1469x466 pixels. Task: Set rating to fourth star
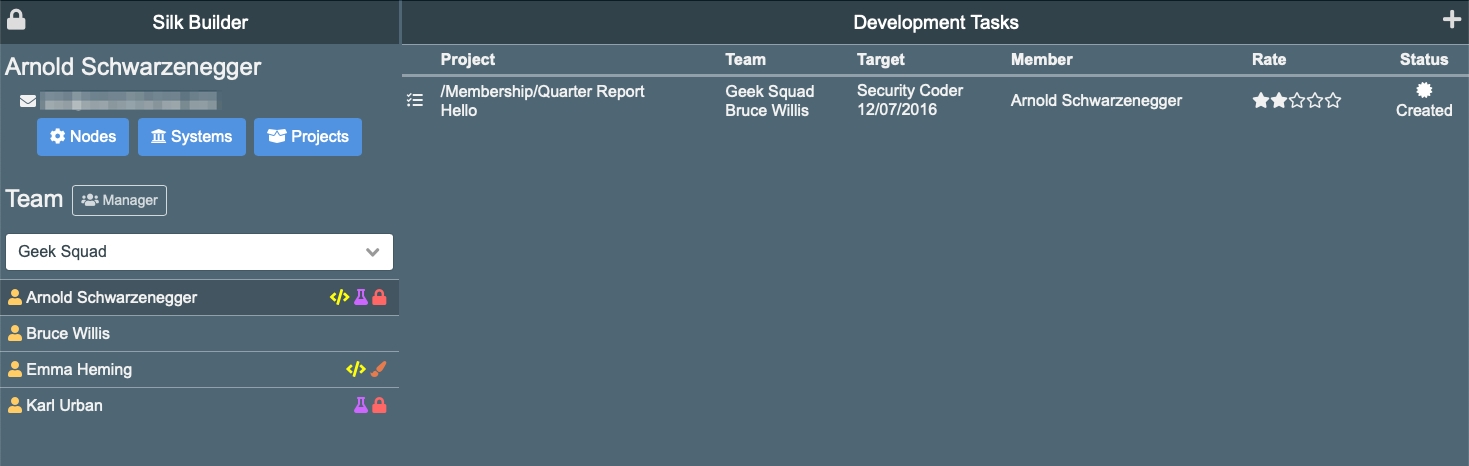[1315, 100]
